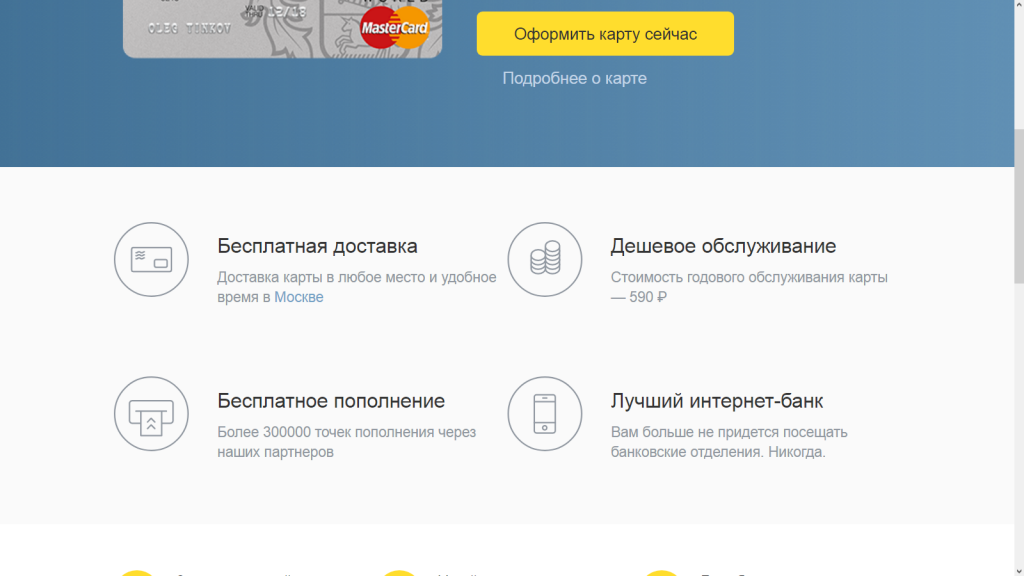Click the first yellow circle at page bottom
The width and height of the screenshot is (1024, 576).
click(136, 573)
